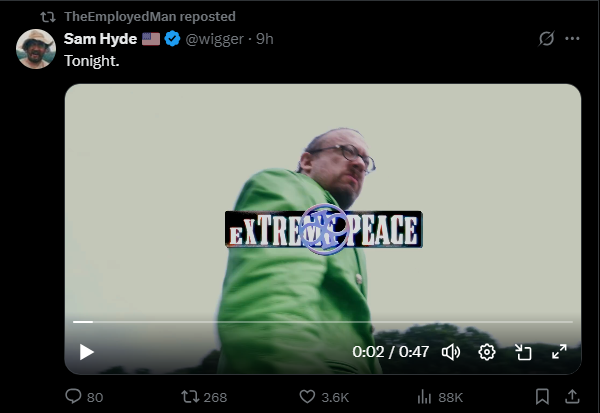Open Sam Hyde's profile avatar

(x=36, y=49)
